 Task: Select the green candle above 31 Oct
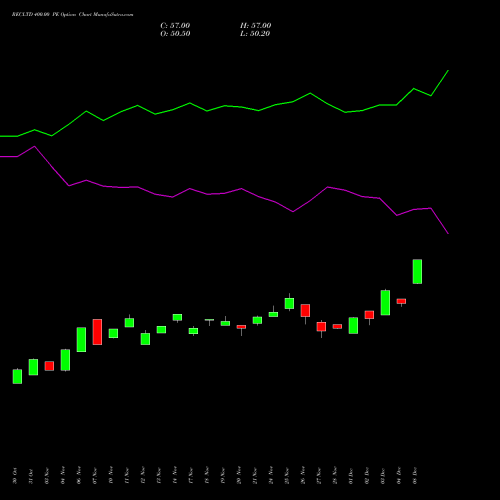(33, 367)
